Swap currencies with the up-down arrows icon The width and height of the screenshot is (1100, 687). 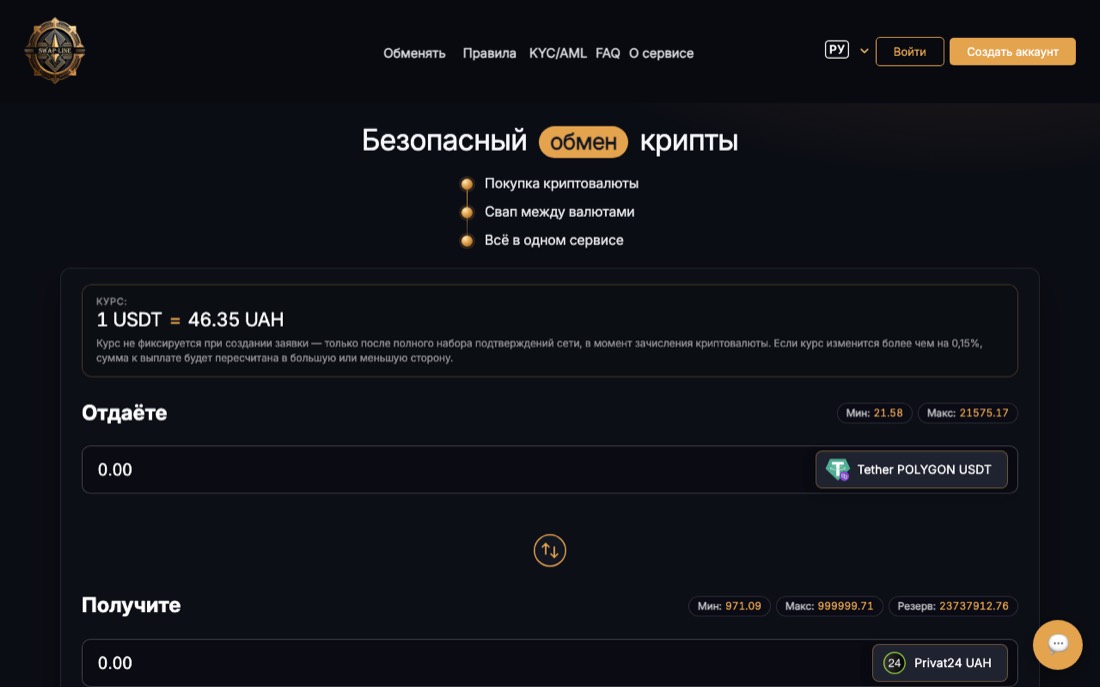549,550
